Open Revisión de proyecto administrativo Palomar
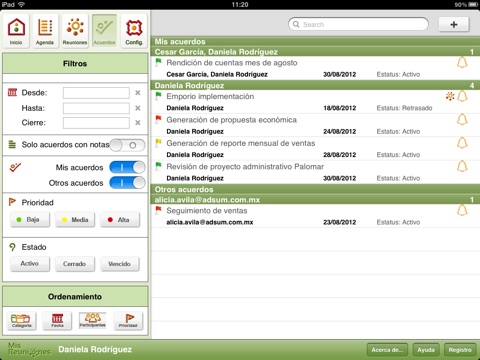Image resolution: width=480 pixels, height=360 pixels. (315, 172)
